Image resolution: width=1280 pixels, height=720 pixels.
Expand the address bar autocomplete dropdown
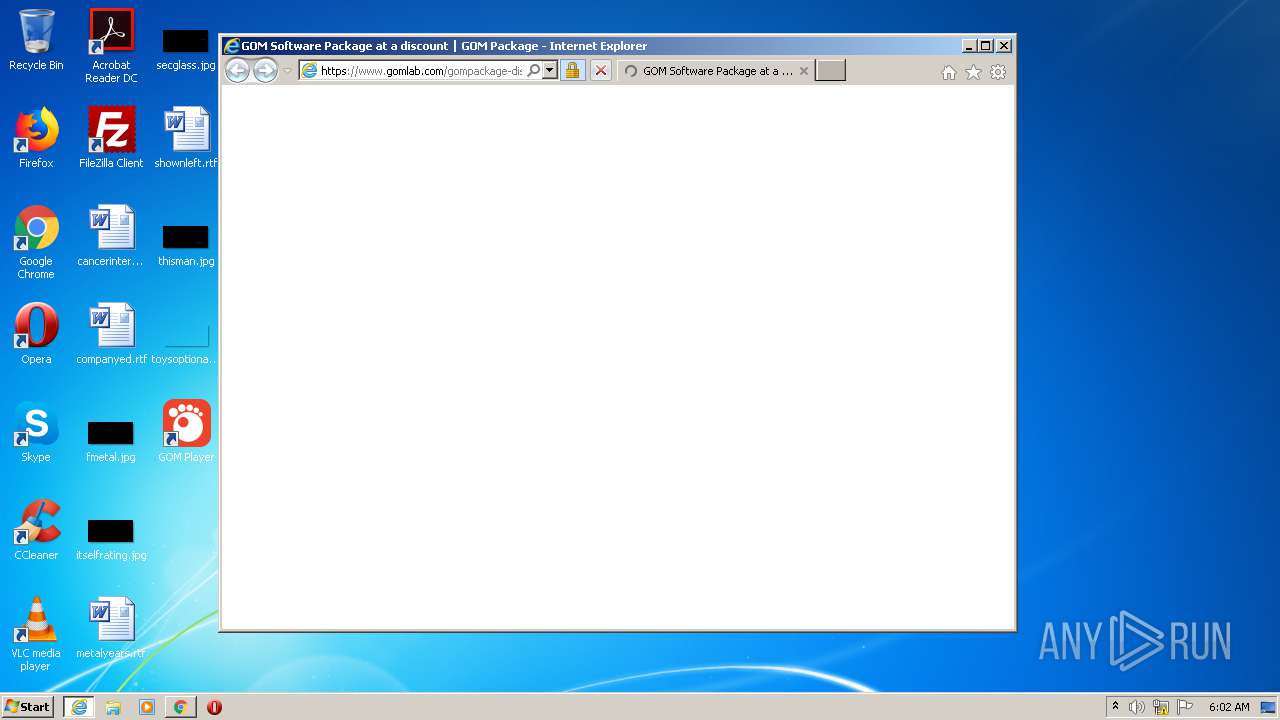pyautogui.click(x=549, y=71)
